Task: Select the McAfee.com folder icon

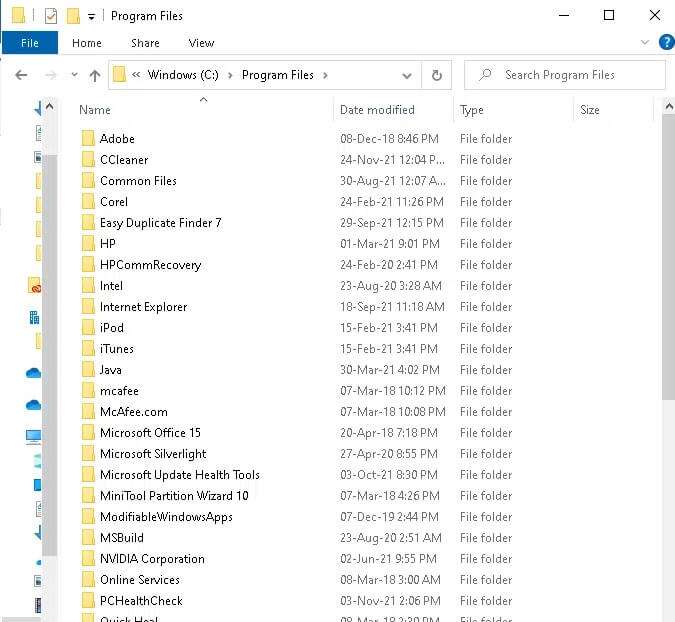Action: 88,412
